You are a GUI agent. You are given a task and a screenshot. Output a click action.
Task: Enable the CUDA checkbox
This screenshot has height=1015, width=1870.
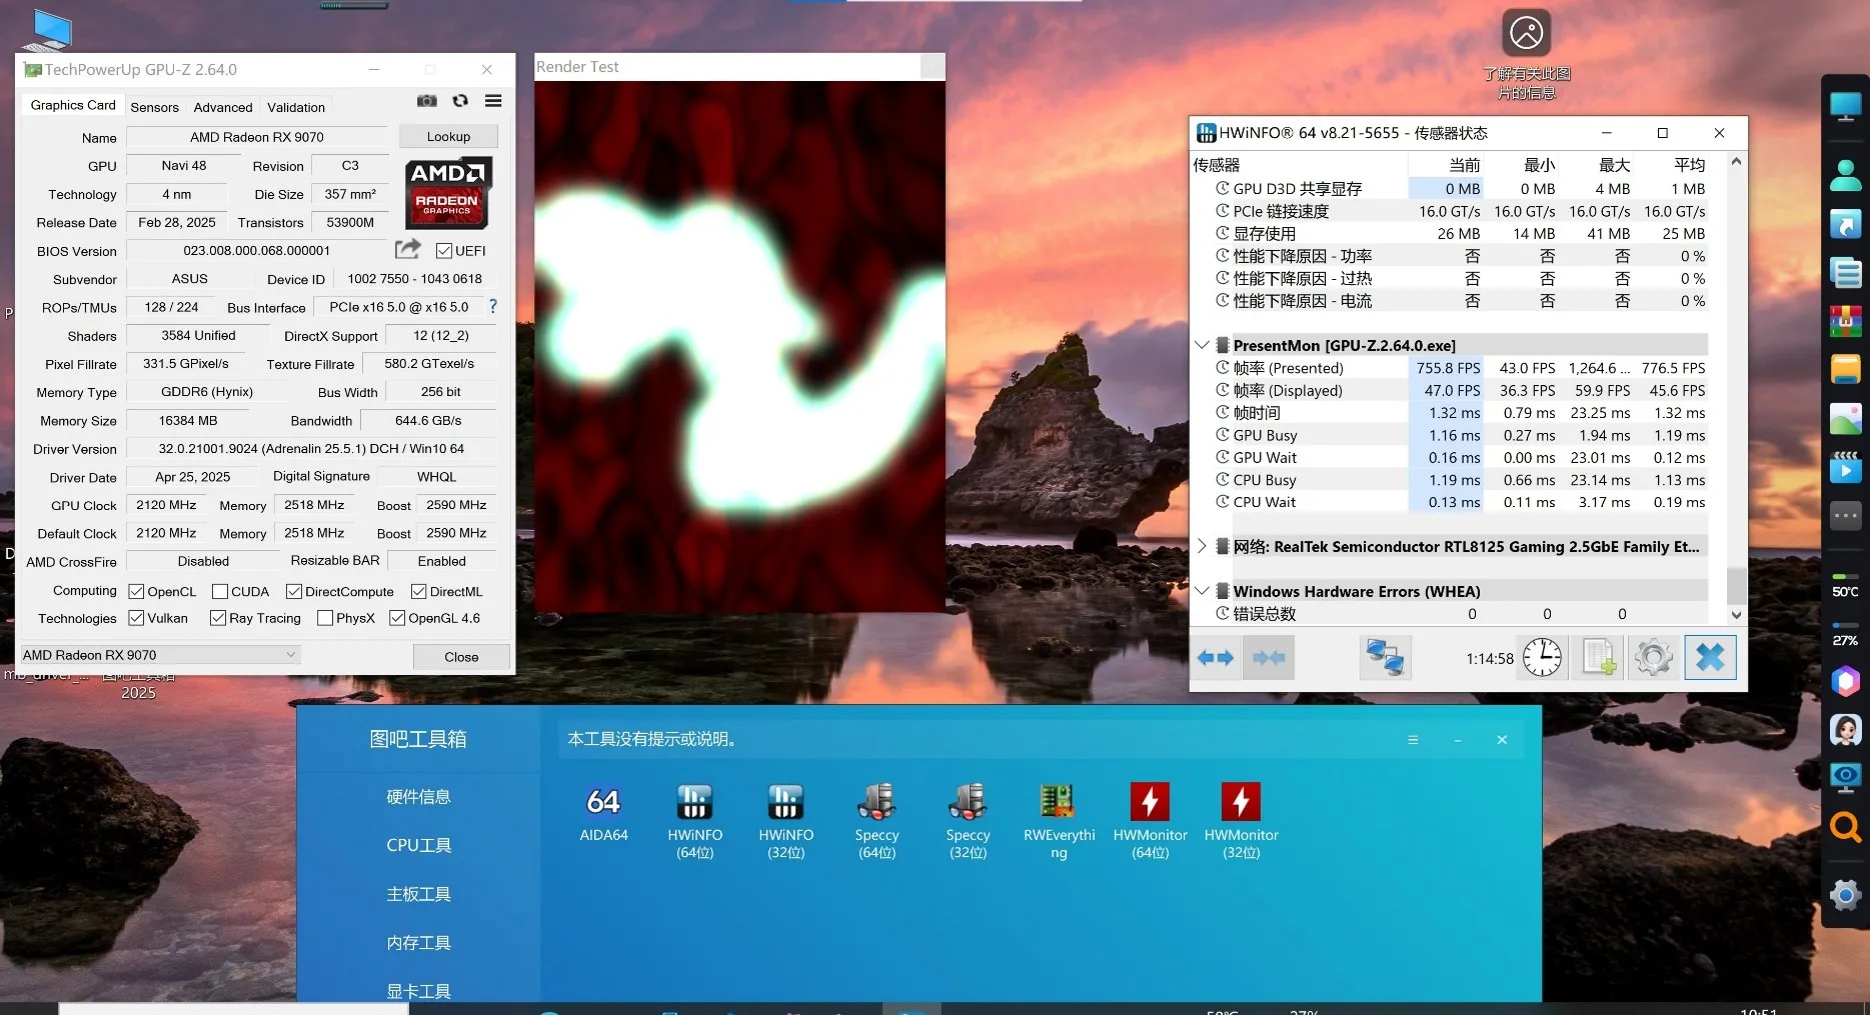pos(220,592)
